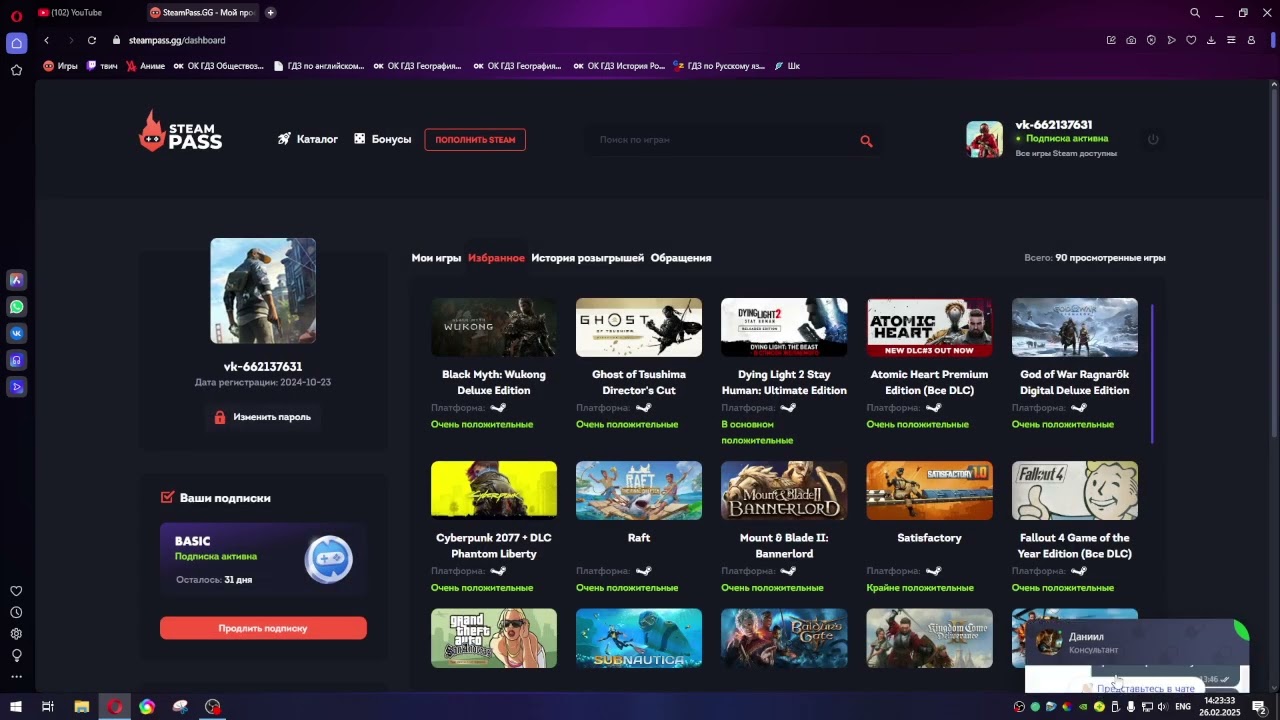1280x720 pixels.
Task: Open the Baldur's Gate thumbnail
Action: coord(784,638)
